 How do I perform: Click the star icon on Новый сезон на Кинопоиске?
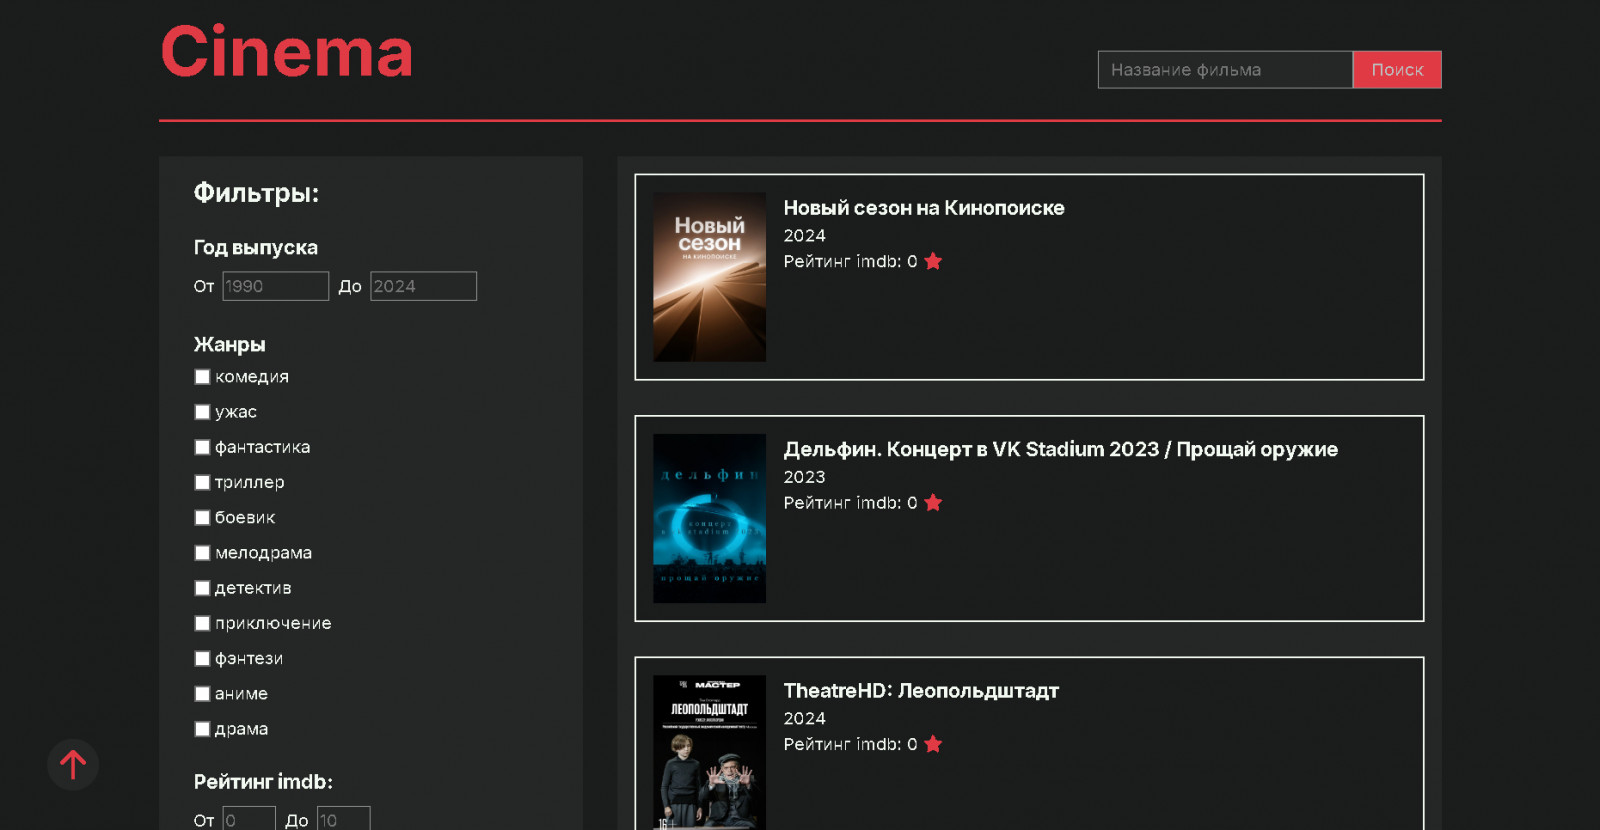933,261
